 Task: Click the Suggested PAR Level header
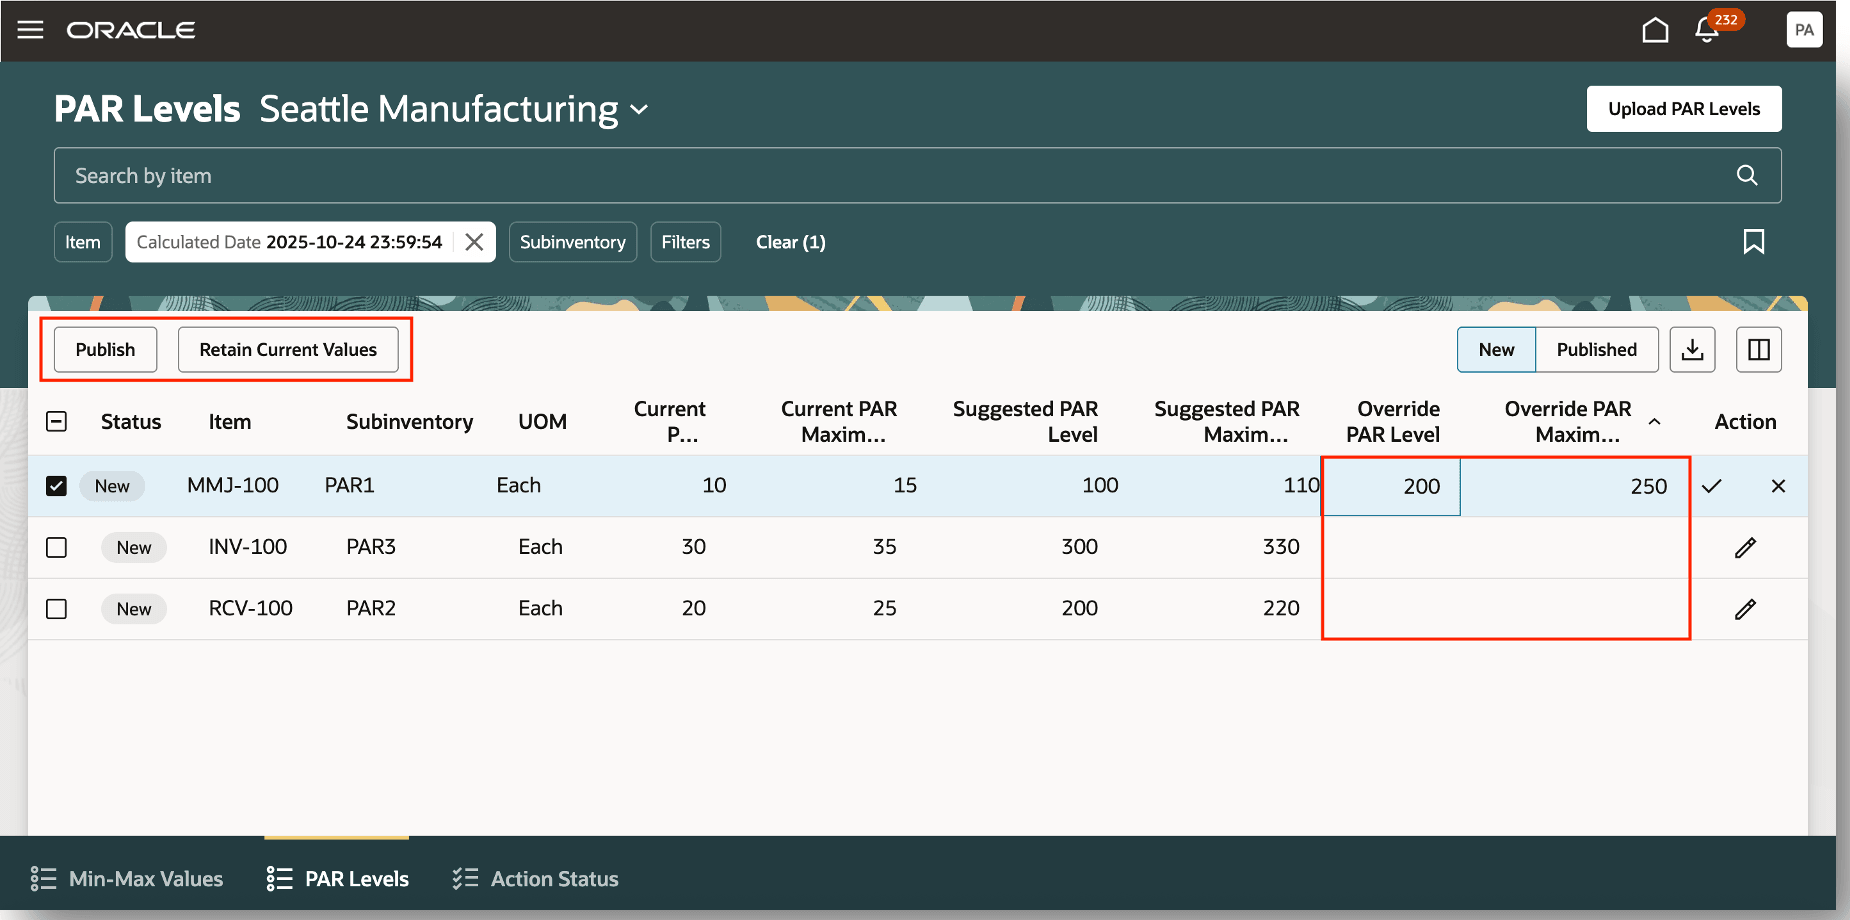[1025, 422]
